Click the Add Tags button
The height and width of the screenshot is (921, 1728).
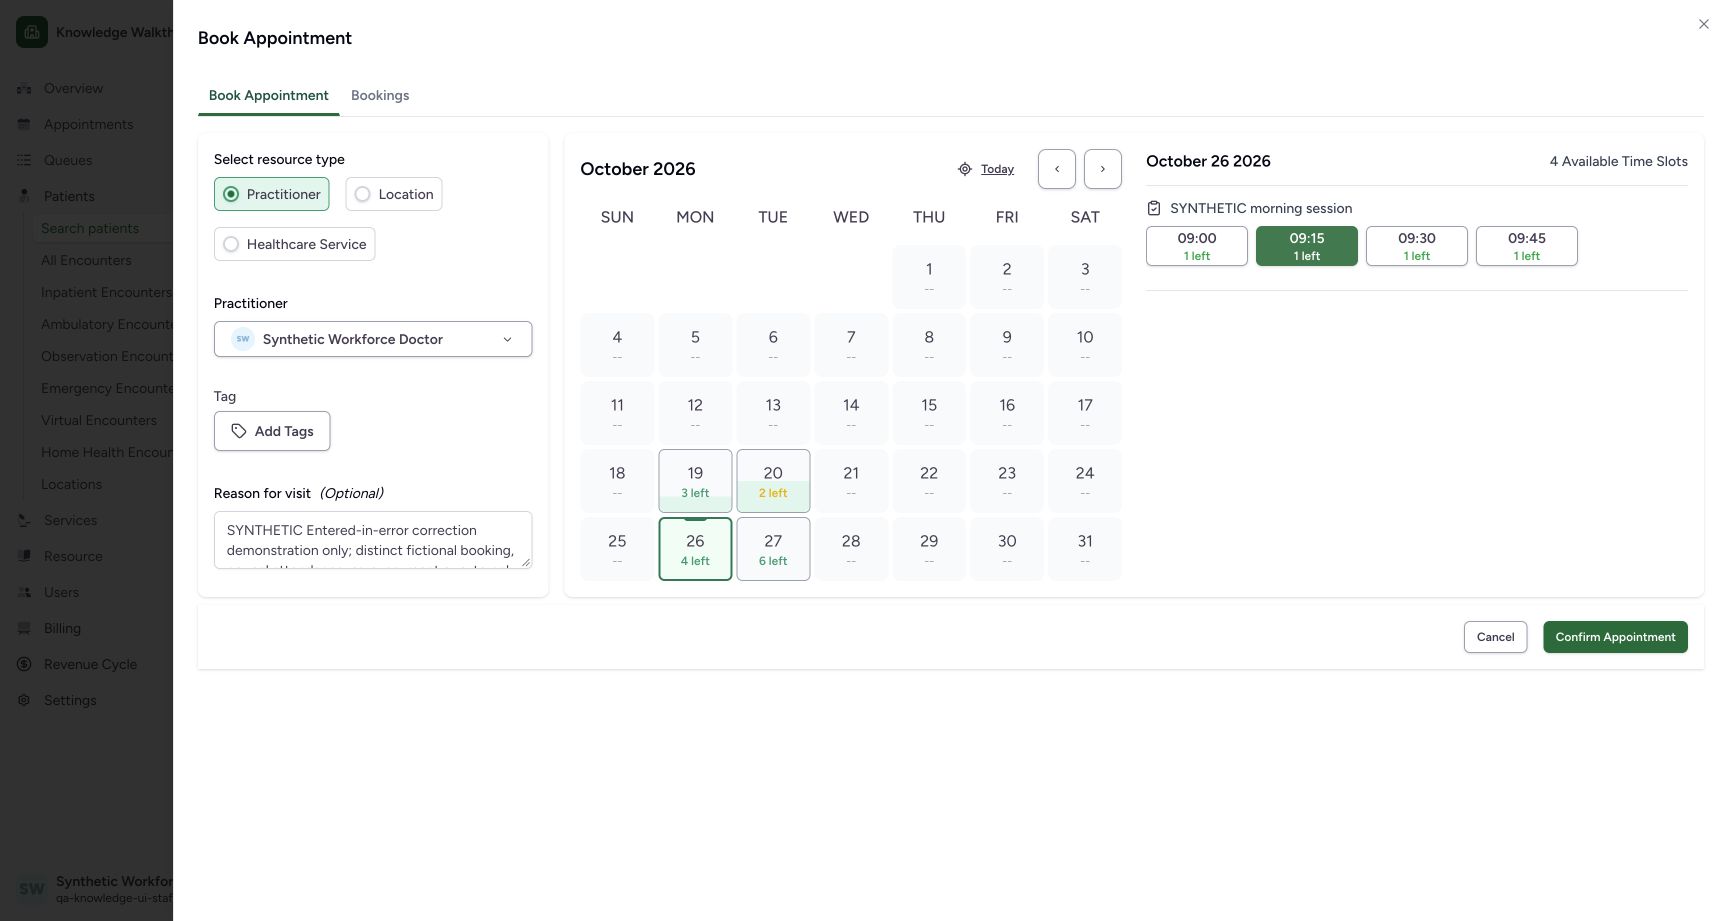coord(272,431)
